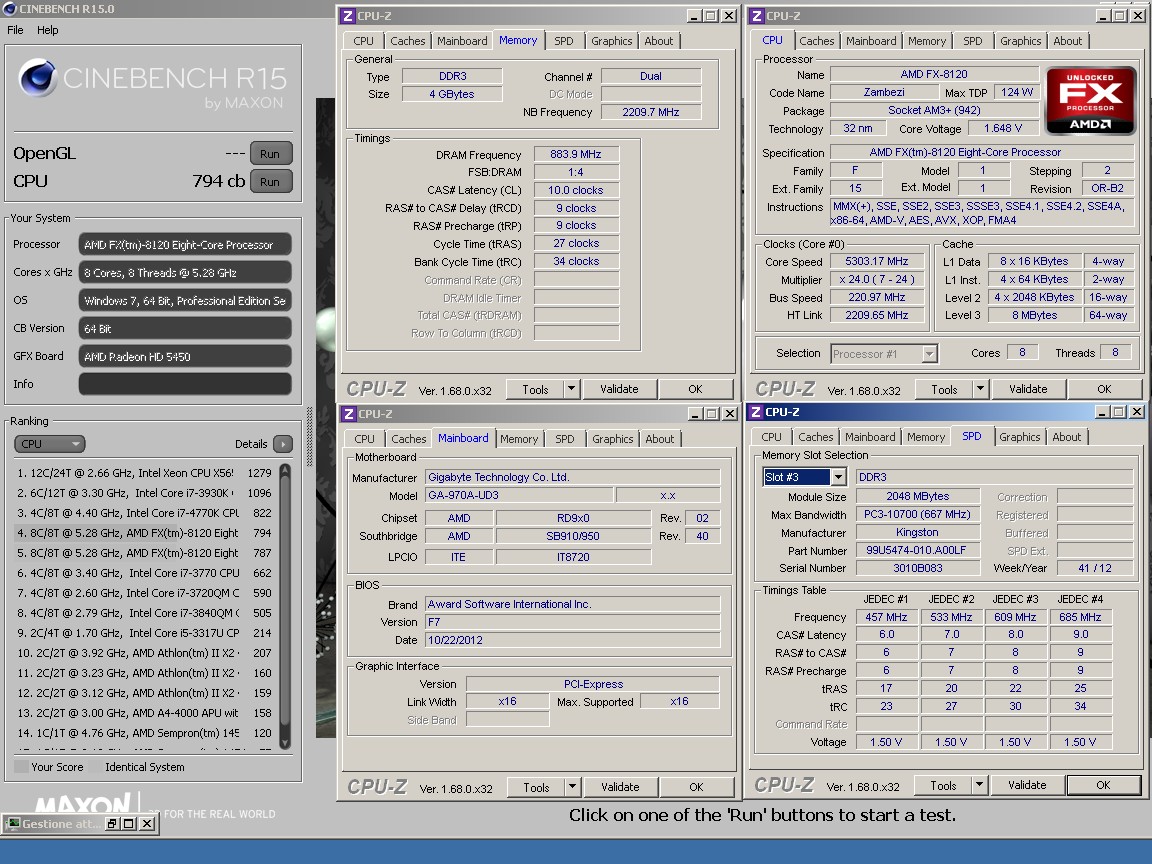Click the DRAM Frequency 883.9 MHz value
Viewport: 1152px width, 864px height.
click(576, 154)
